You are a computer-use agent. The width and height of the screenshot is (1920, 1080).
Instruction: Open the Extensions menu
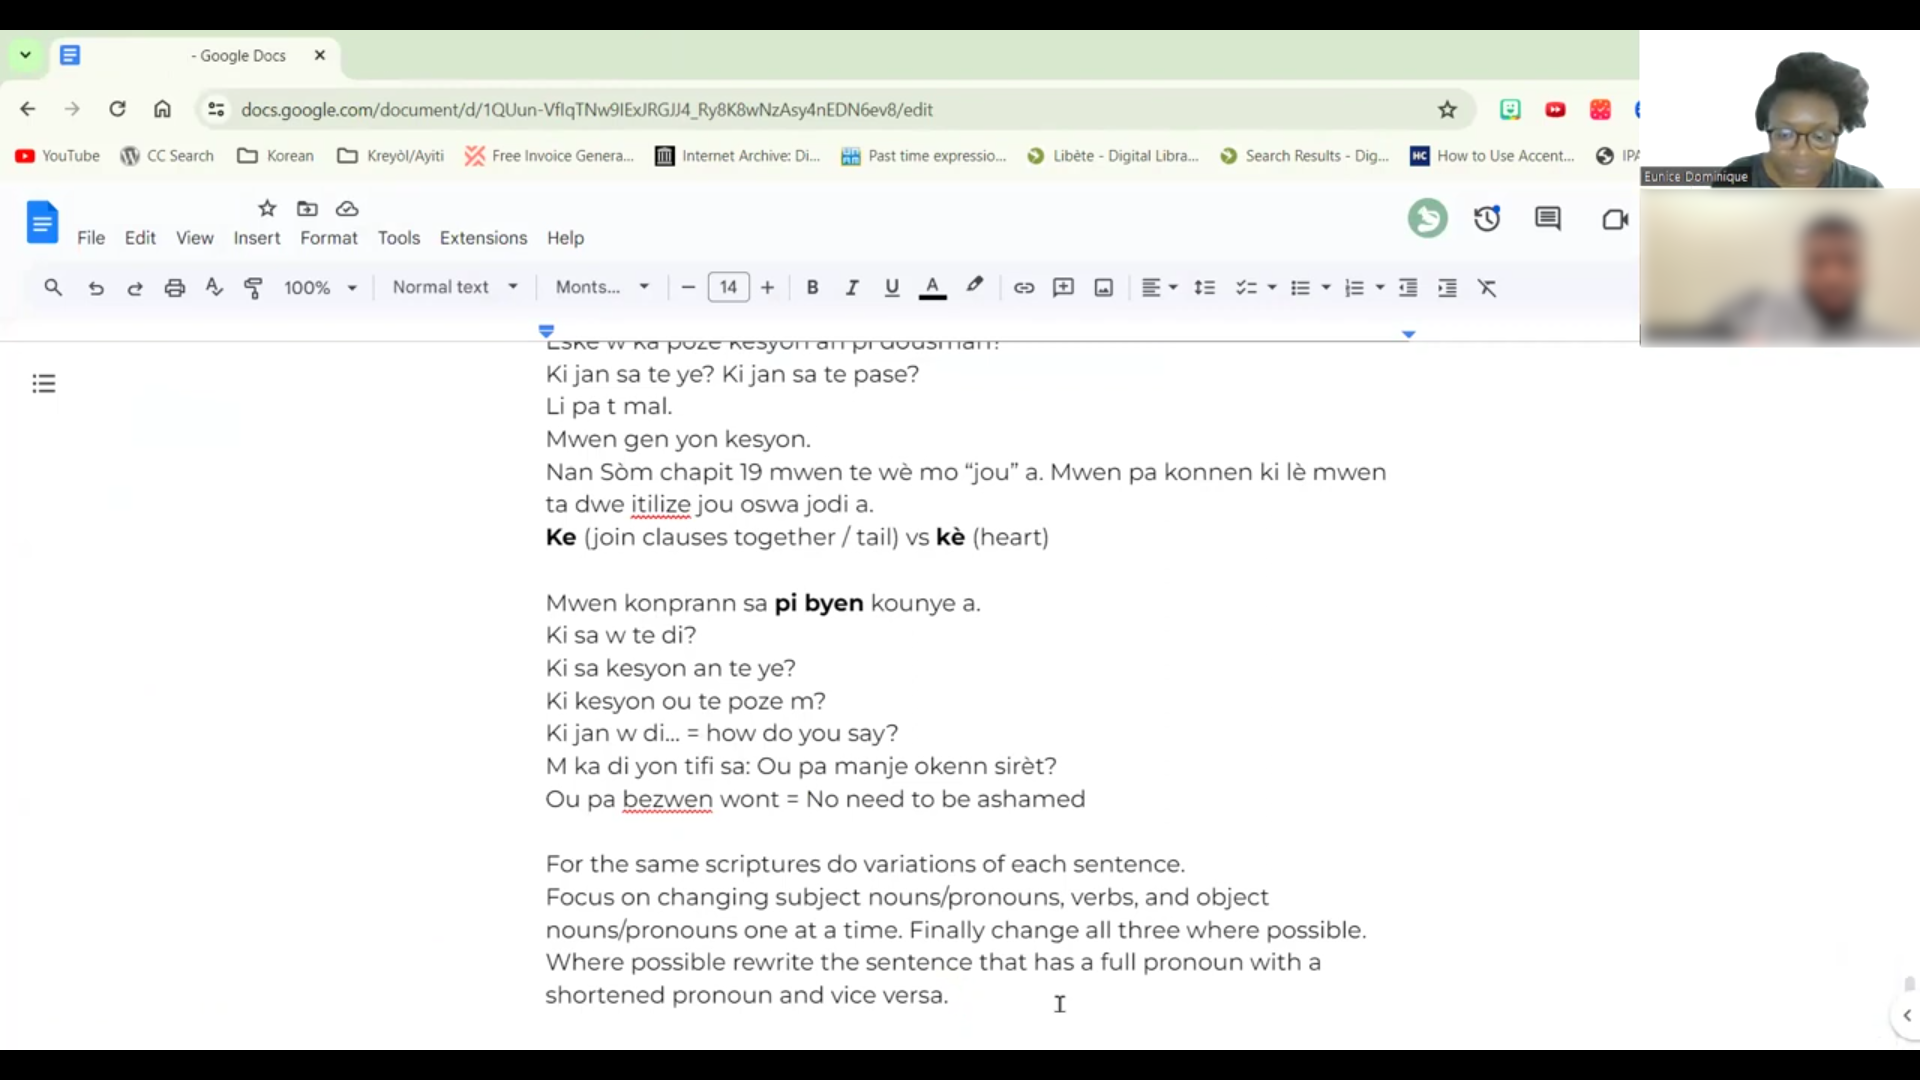(483, 238)
